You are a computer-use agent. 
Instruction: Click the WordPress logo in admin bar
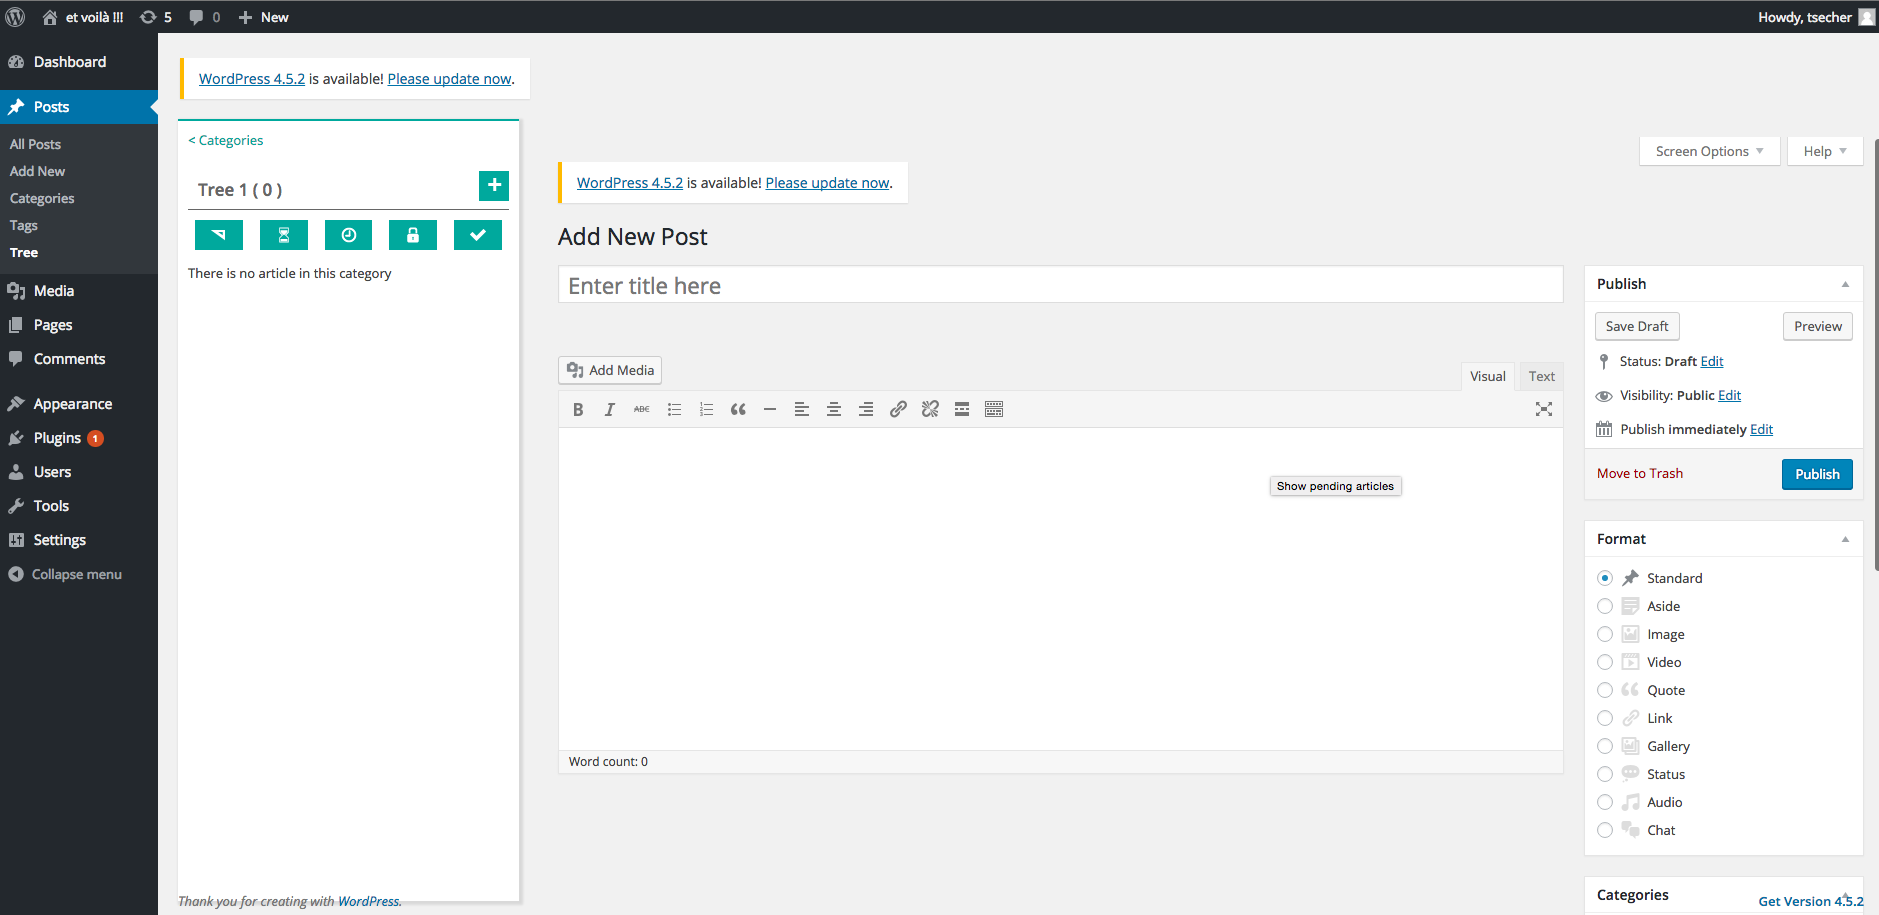click(16, 17)
